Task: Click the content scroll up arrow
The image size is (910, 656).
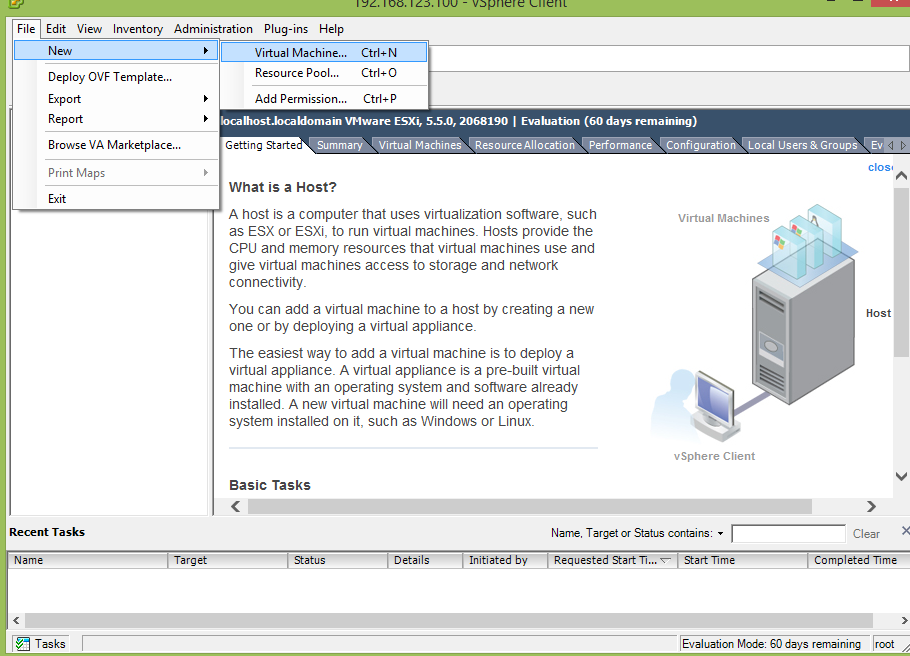Action: (x=901, y=175)
